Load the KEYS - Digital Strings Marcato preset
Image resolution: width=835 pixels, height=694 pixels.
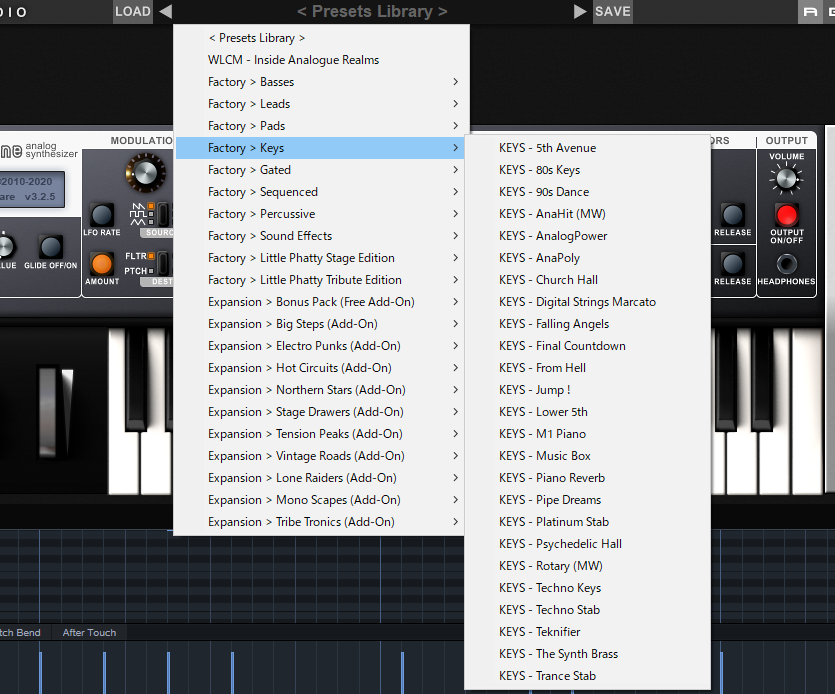[x=588, y=302]
